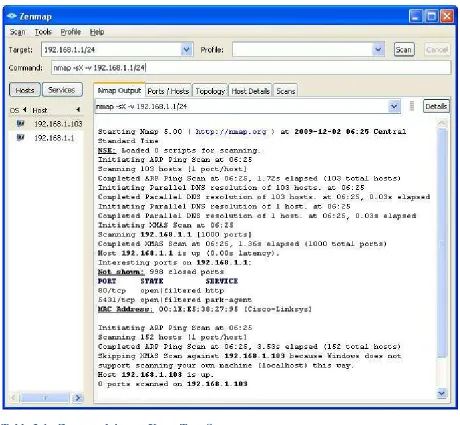Switch to the Ports / Hosts tab
This screenshot has height=425, width=460.
(x=168, y=91)
